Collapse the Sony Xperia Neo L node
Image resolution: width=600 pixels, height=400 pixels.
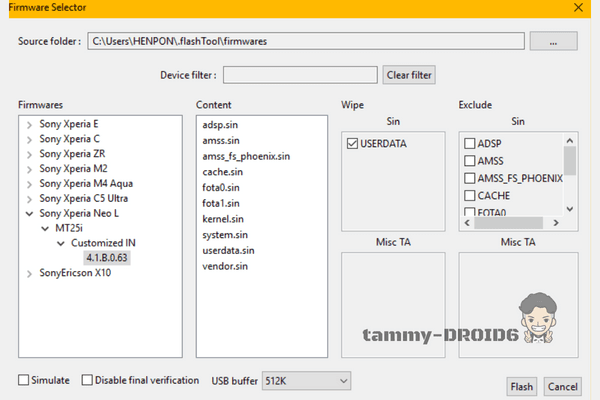click(x=29, y=214)
